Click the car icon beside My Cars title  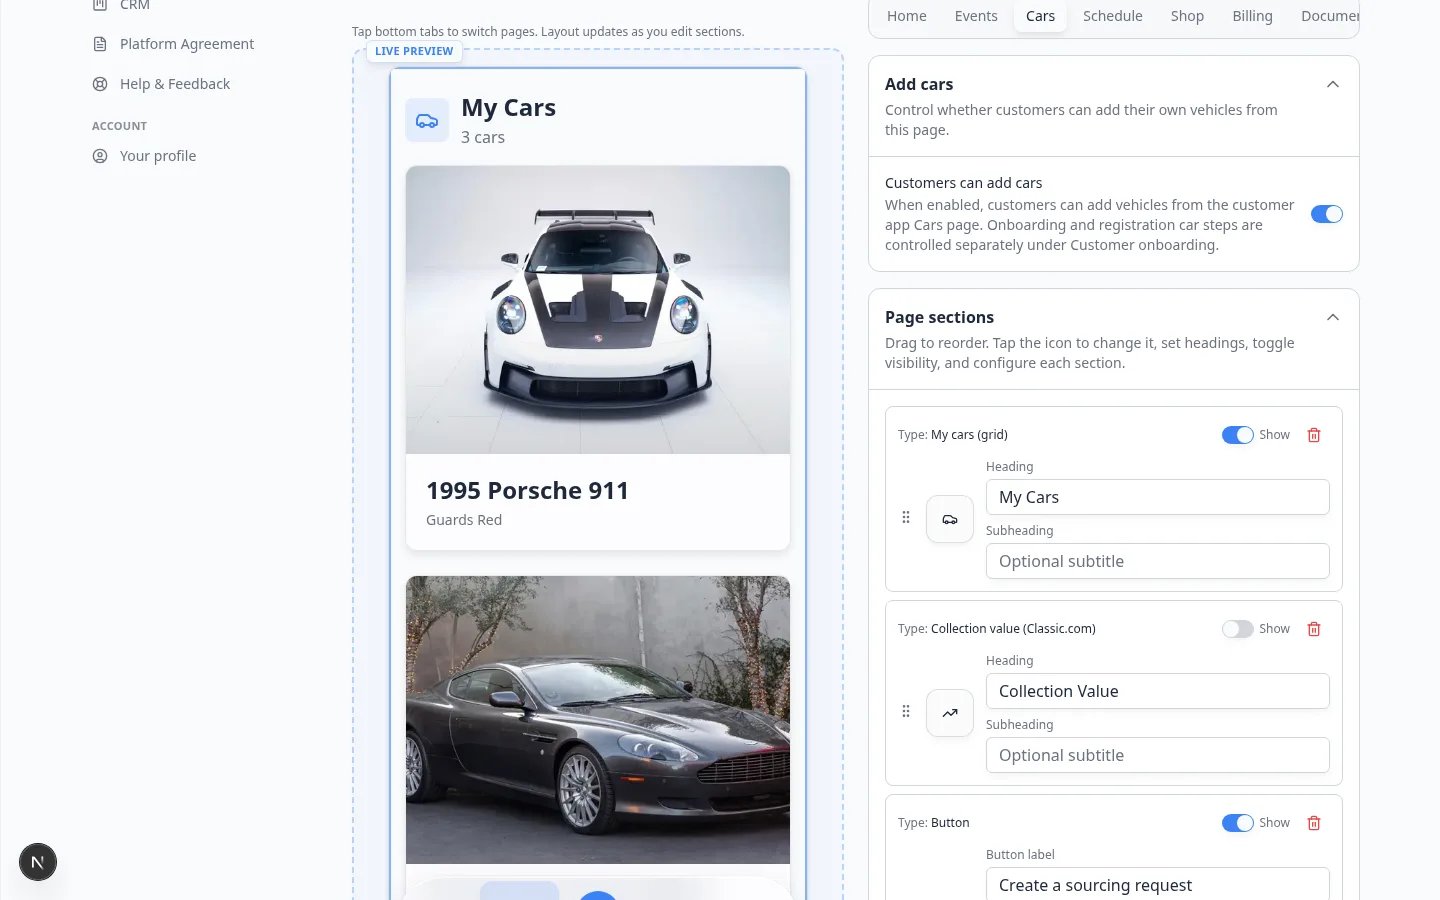(x=427, y=121)
